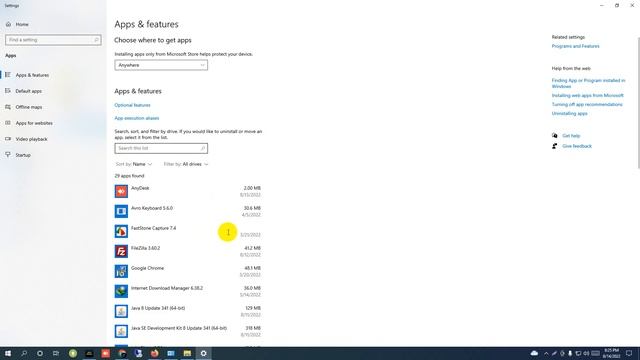Open Task View on the taskbar

point(56,353)
